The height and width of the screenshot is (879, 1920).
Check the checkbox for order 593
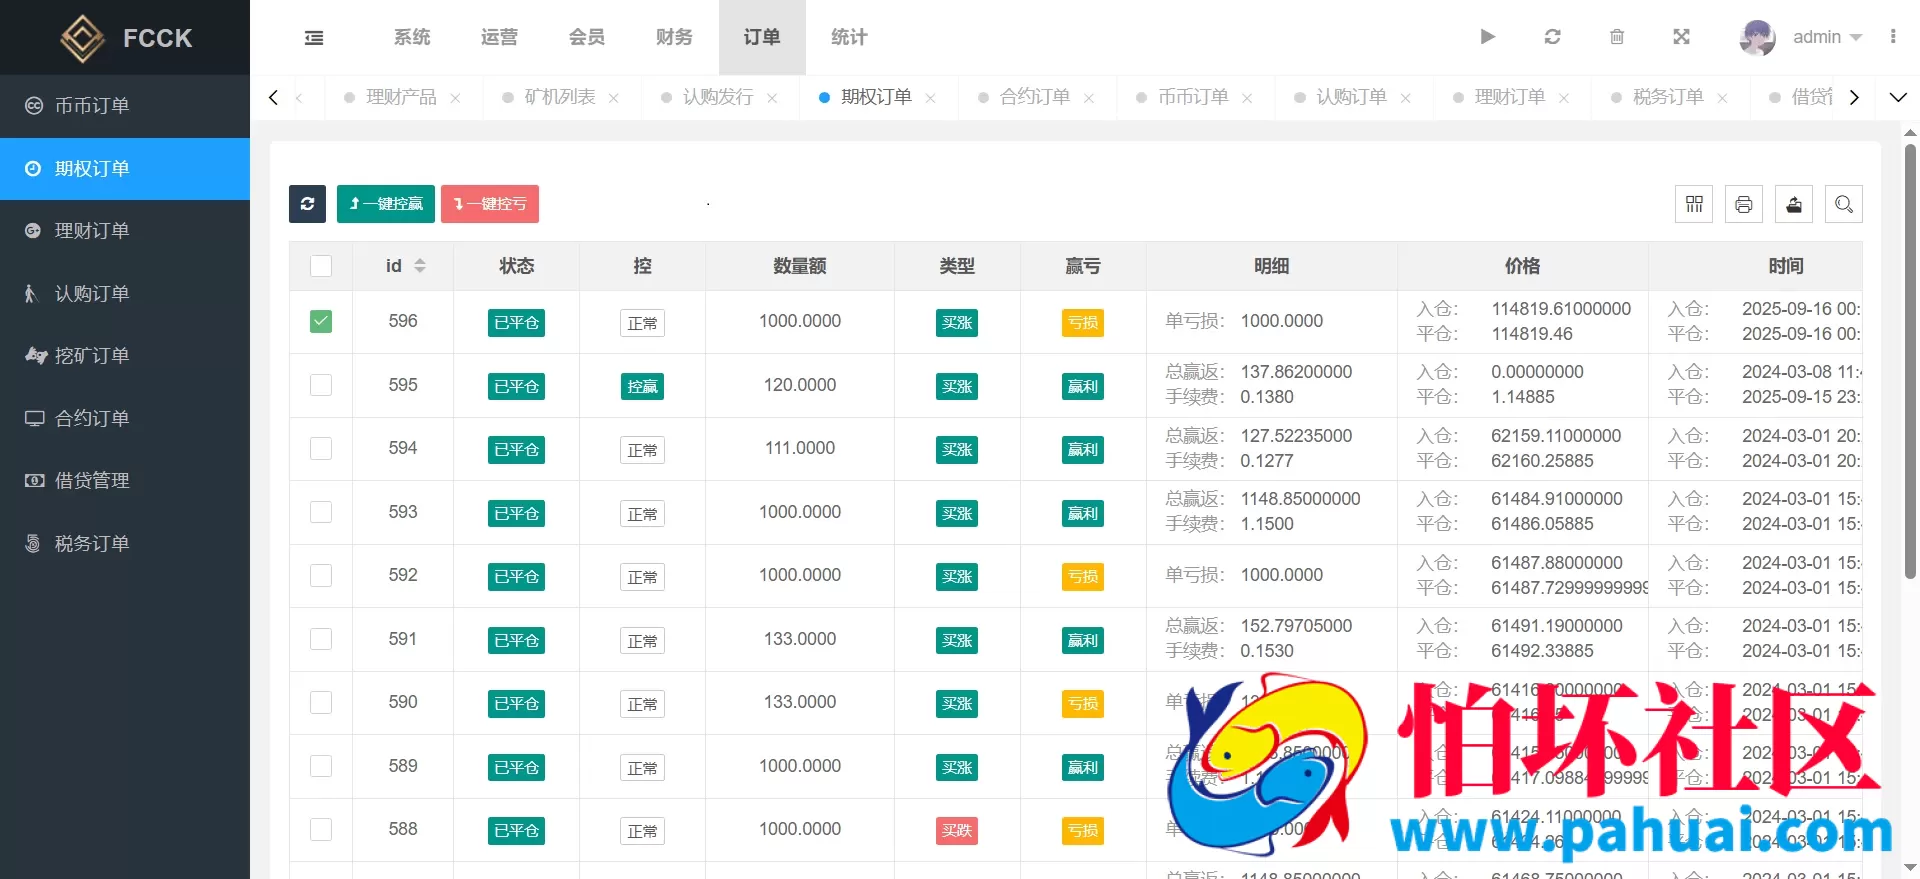pyautogui.click(x=321, y=512)
